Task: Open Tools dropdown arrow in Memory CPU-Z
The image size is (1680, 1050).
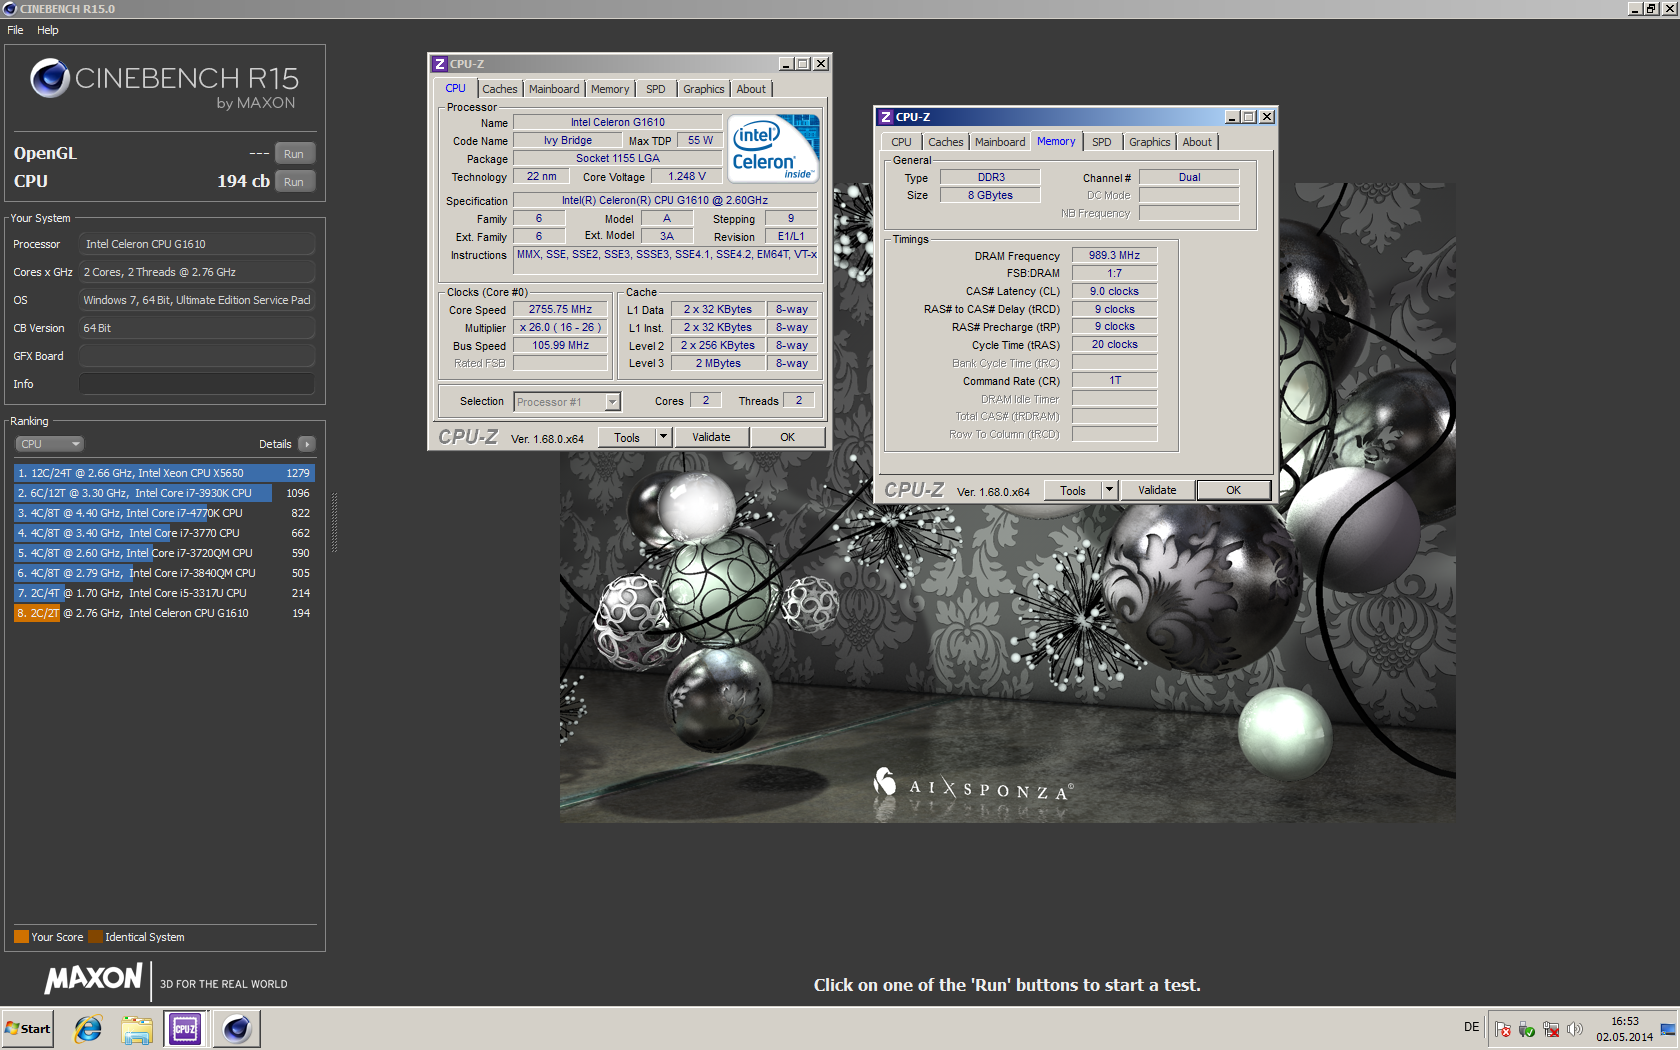Action: click(x=1109, y=490)
